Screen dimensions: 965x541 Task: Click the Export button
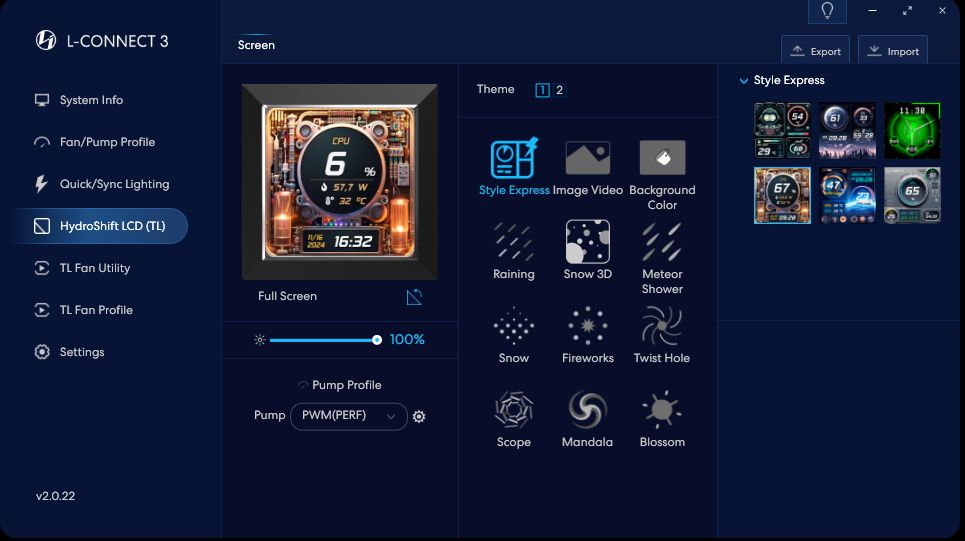pos(815,51)
